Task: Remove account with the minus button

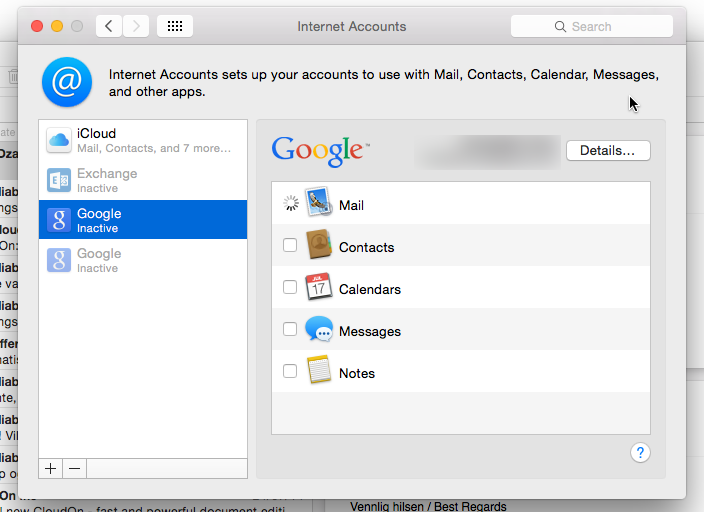Action: pyautogui.click(x=75, y=468)
